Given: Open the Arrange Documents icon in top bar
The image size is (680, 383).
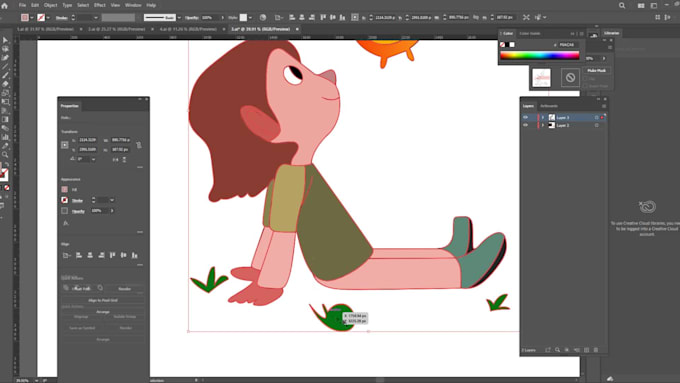Looking at the screenshot, I should [641, 6].
